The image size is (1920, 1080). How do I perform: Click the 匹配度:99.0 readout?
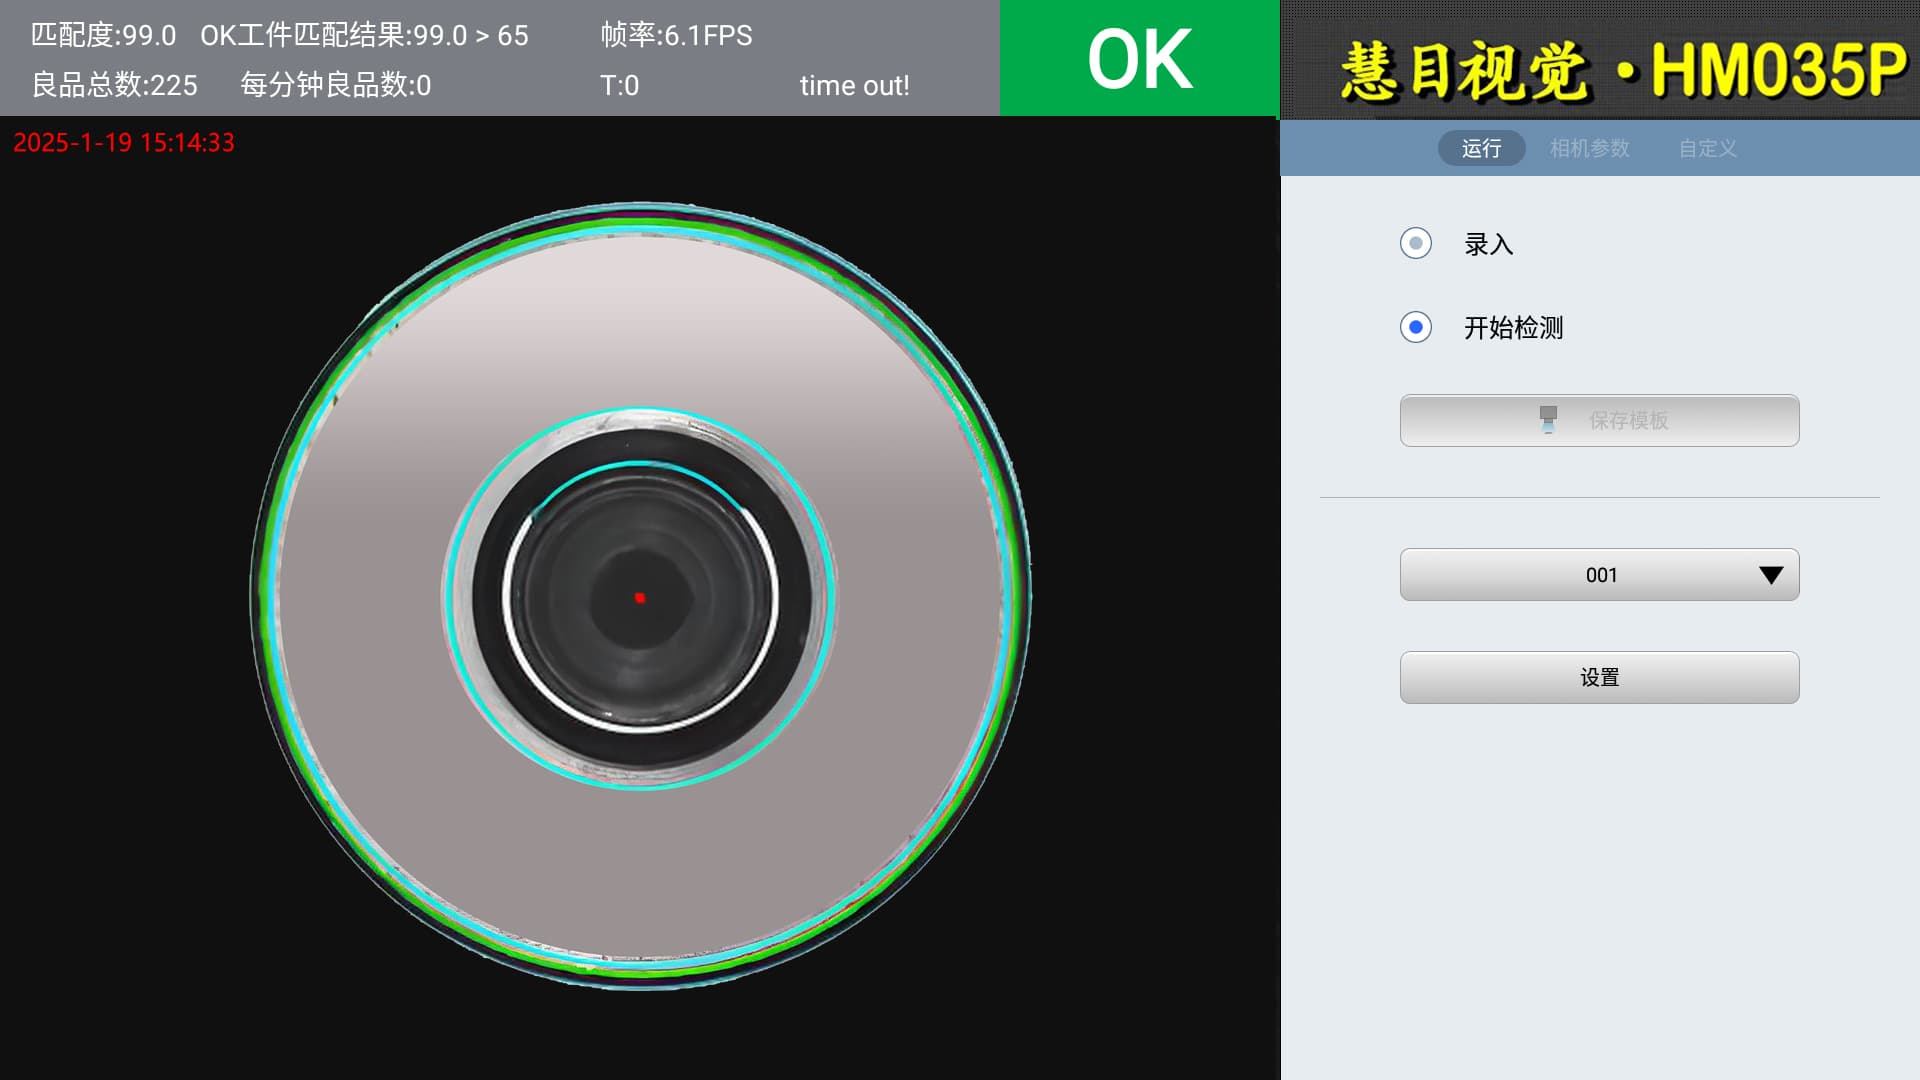point(103,36)
